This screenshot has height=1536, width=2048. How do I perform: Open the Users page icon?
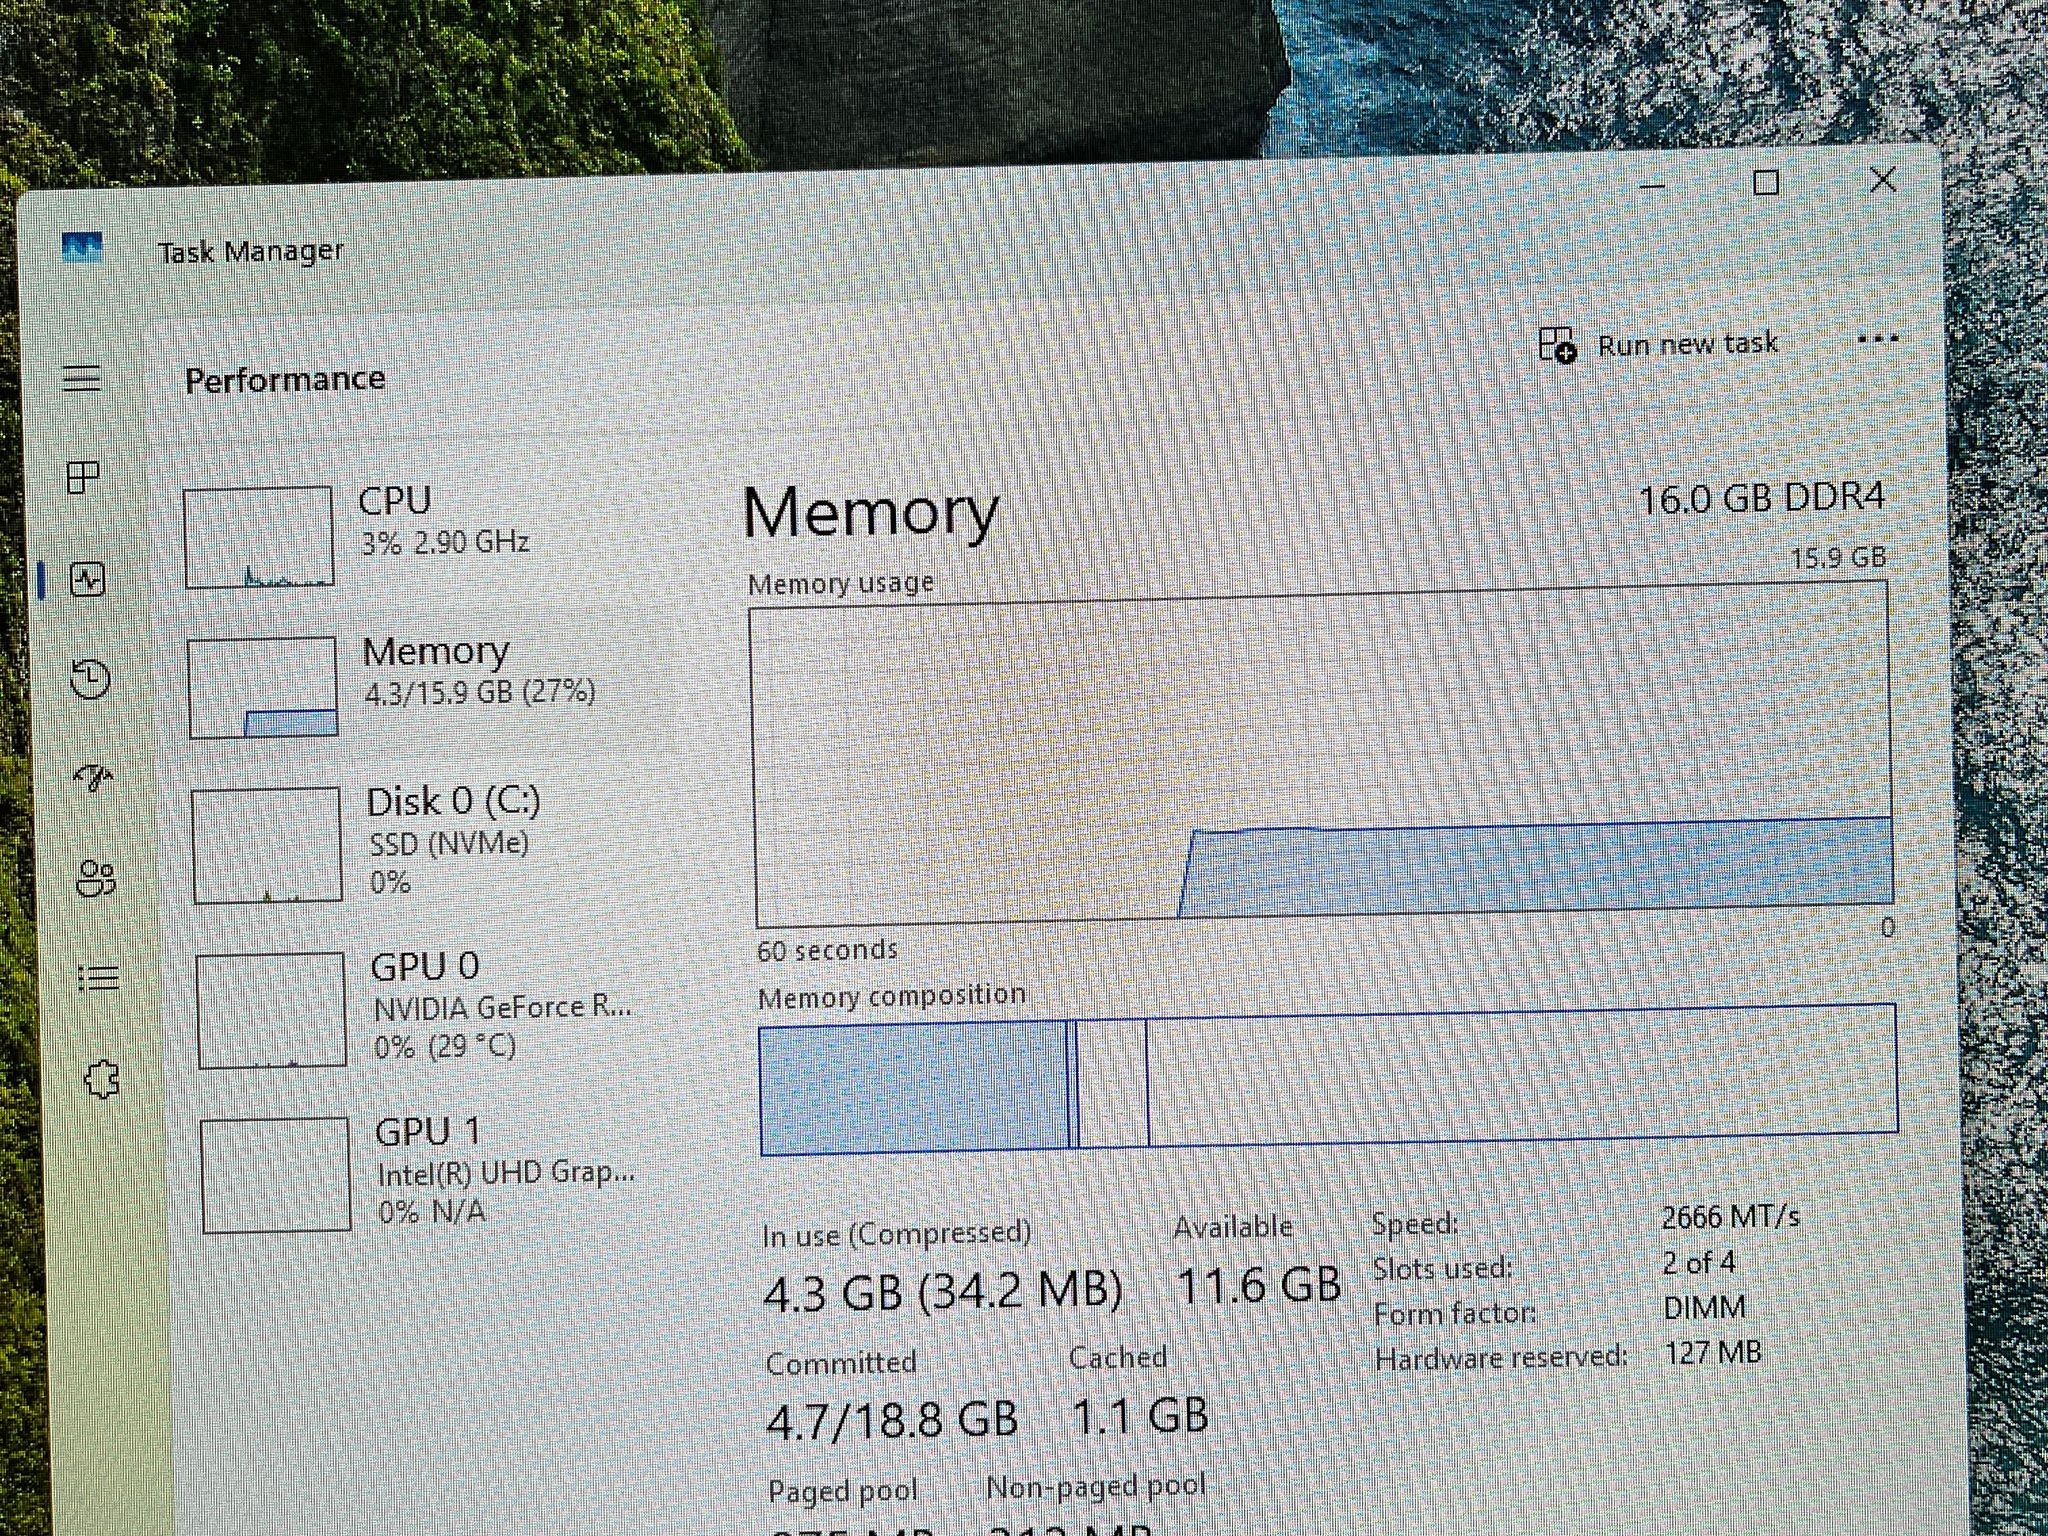96,879
